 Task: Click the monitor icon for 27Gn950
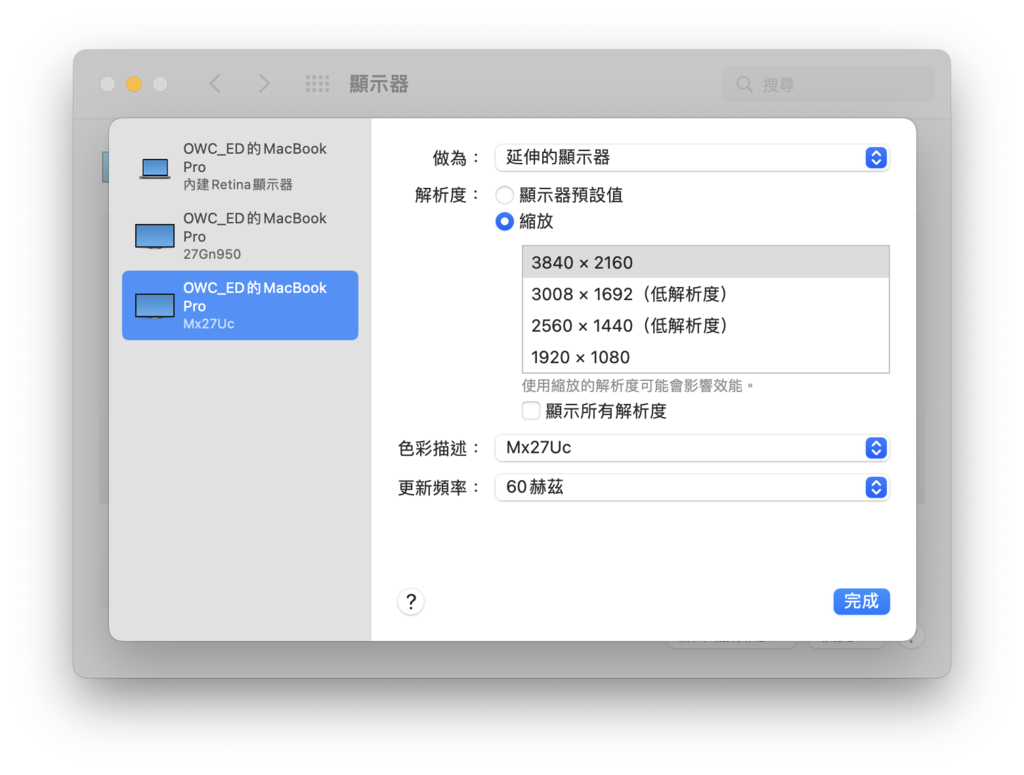155,236
